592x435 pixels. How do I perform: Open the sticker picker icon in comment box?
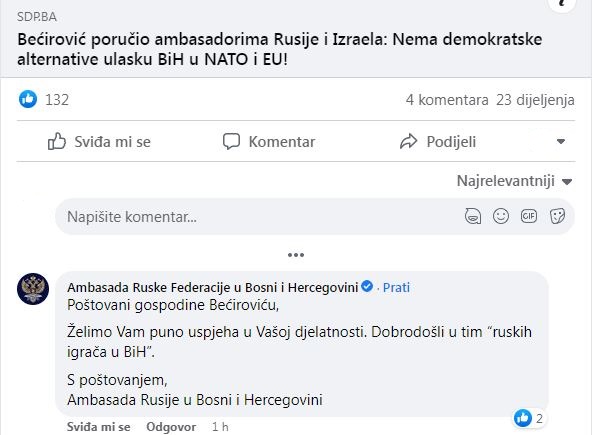(x=557, y=216)
